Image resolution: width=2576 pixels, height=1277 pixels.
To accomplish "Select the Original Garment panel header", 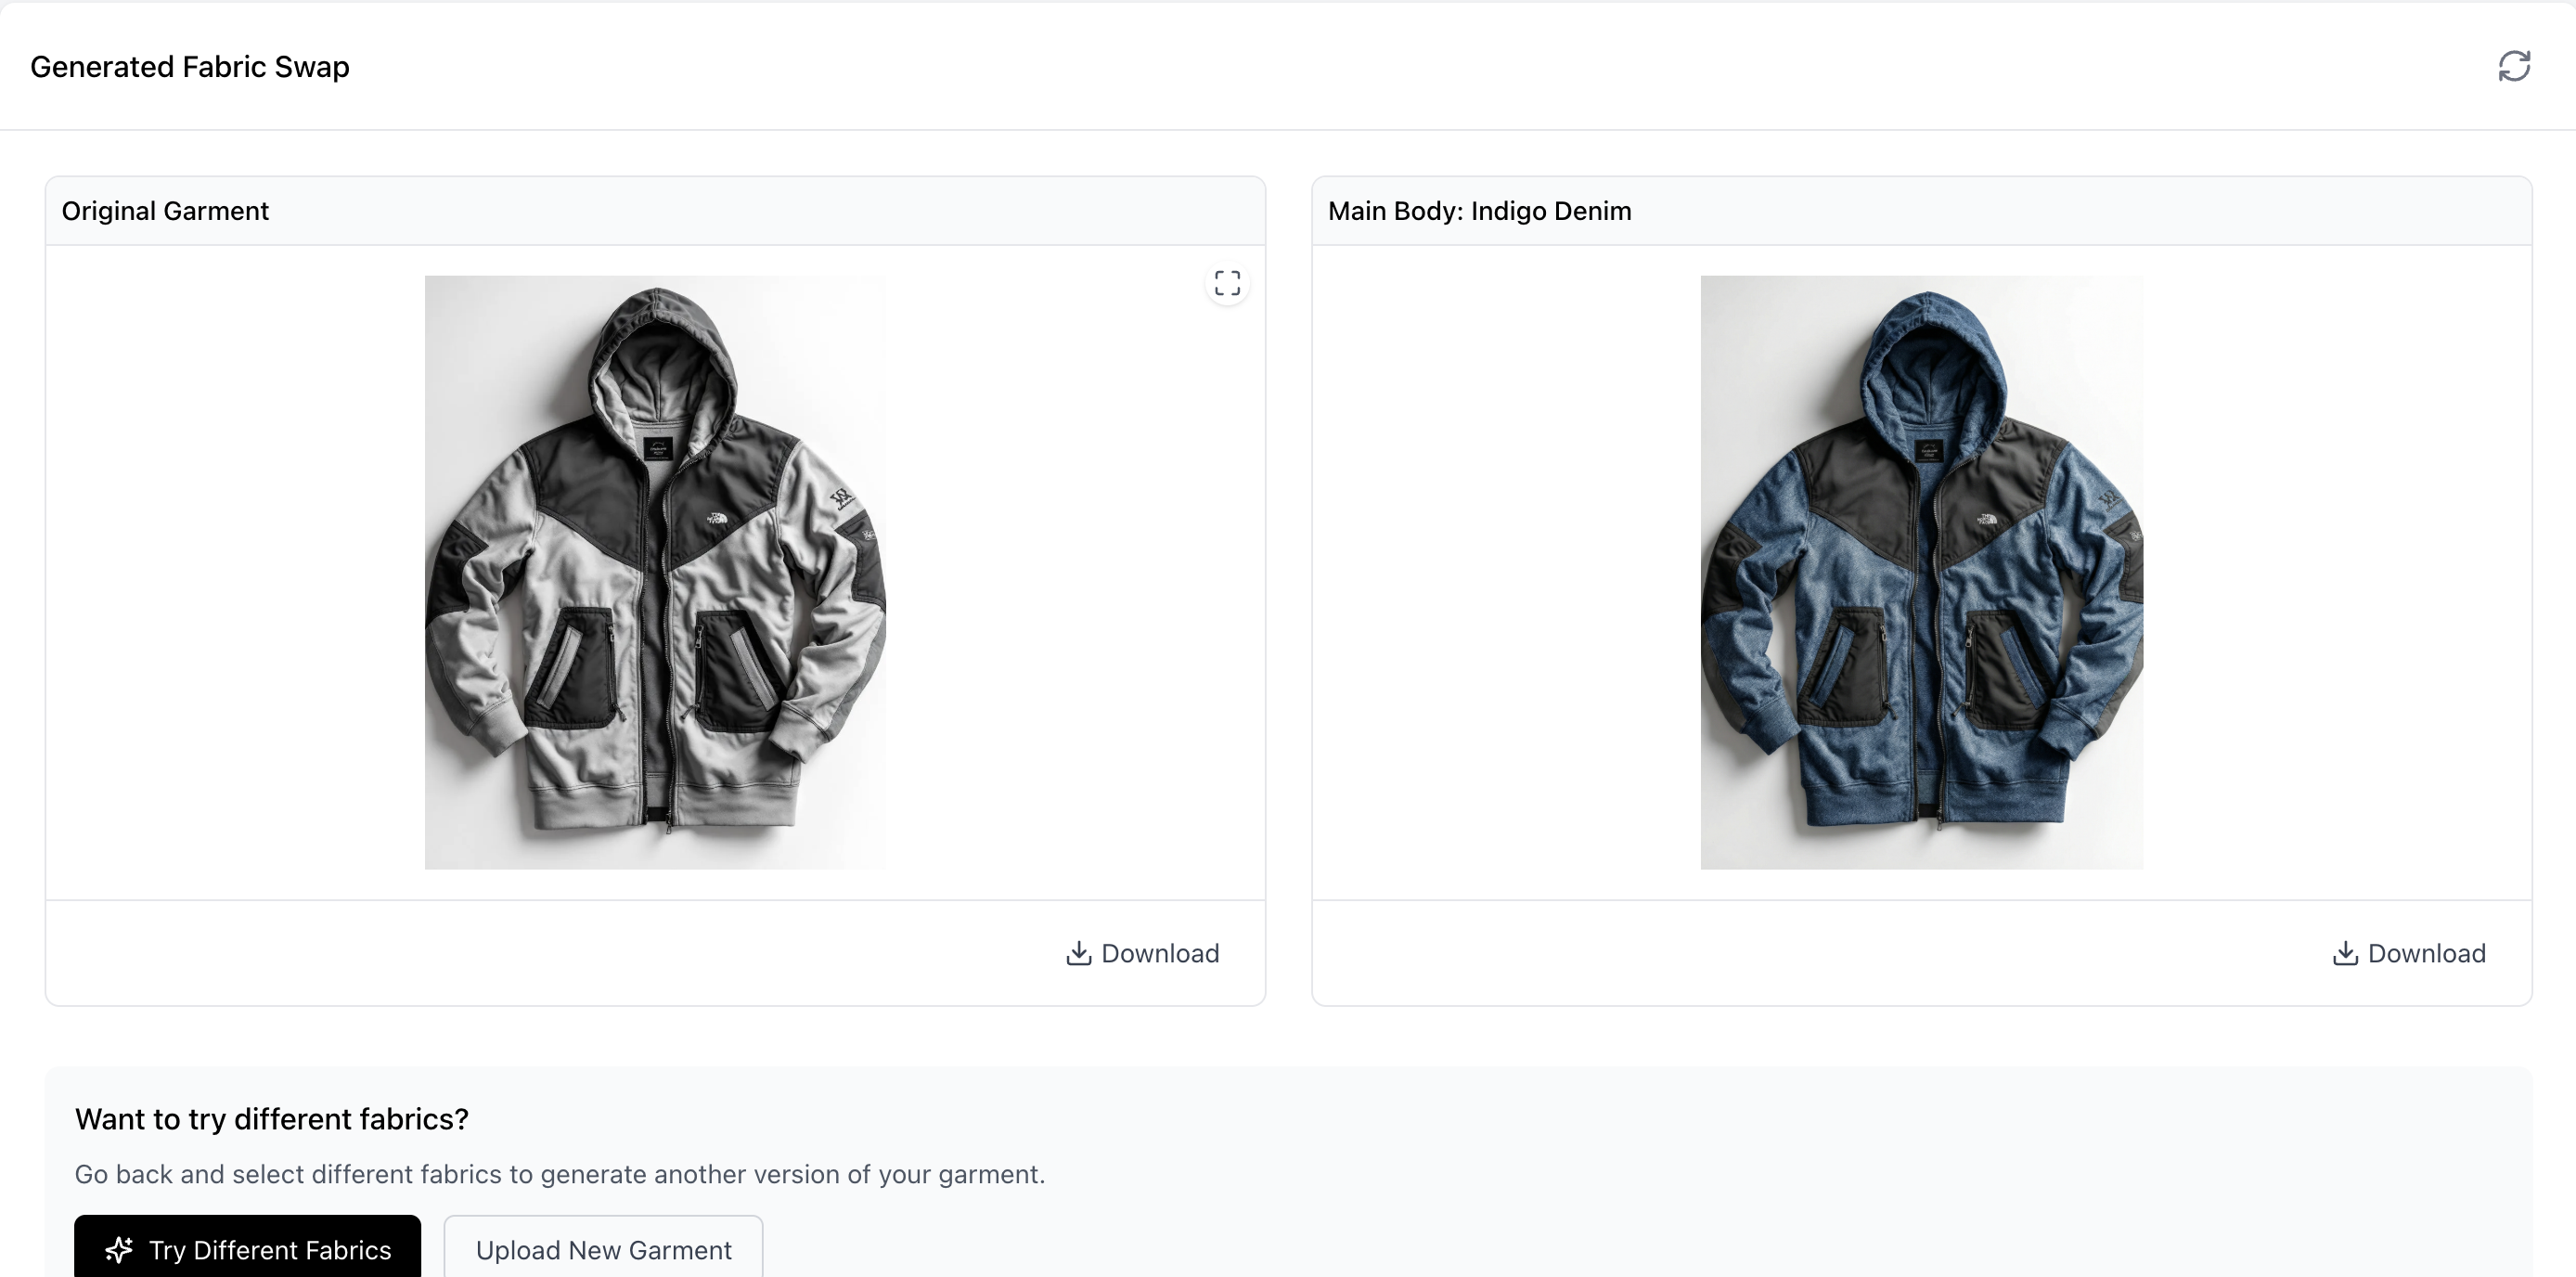I will point(165,211).
